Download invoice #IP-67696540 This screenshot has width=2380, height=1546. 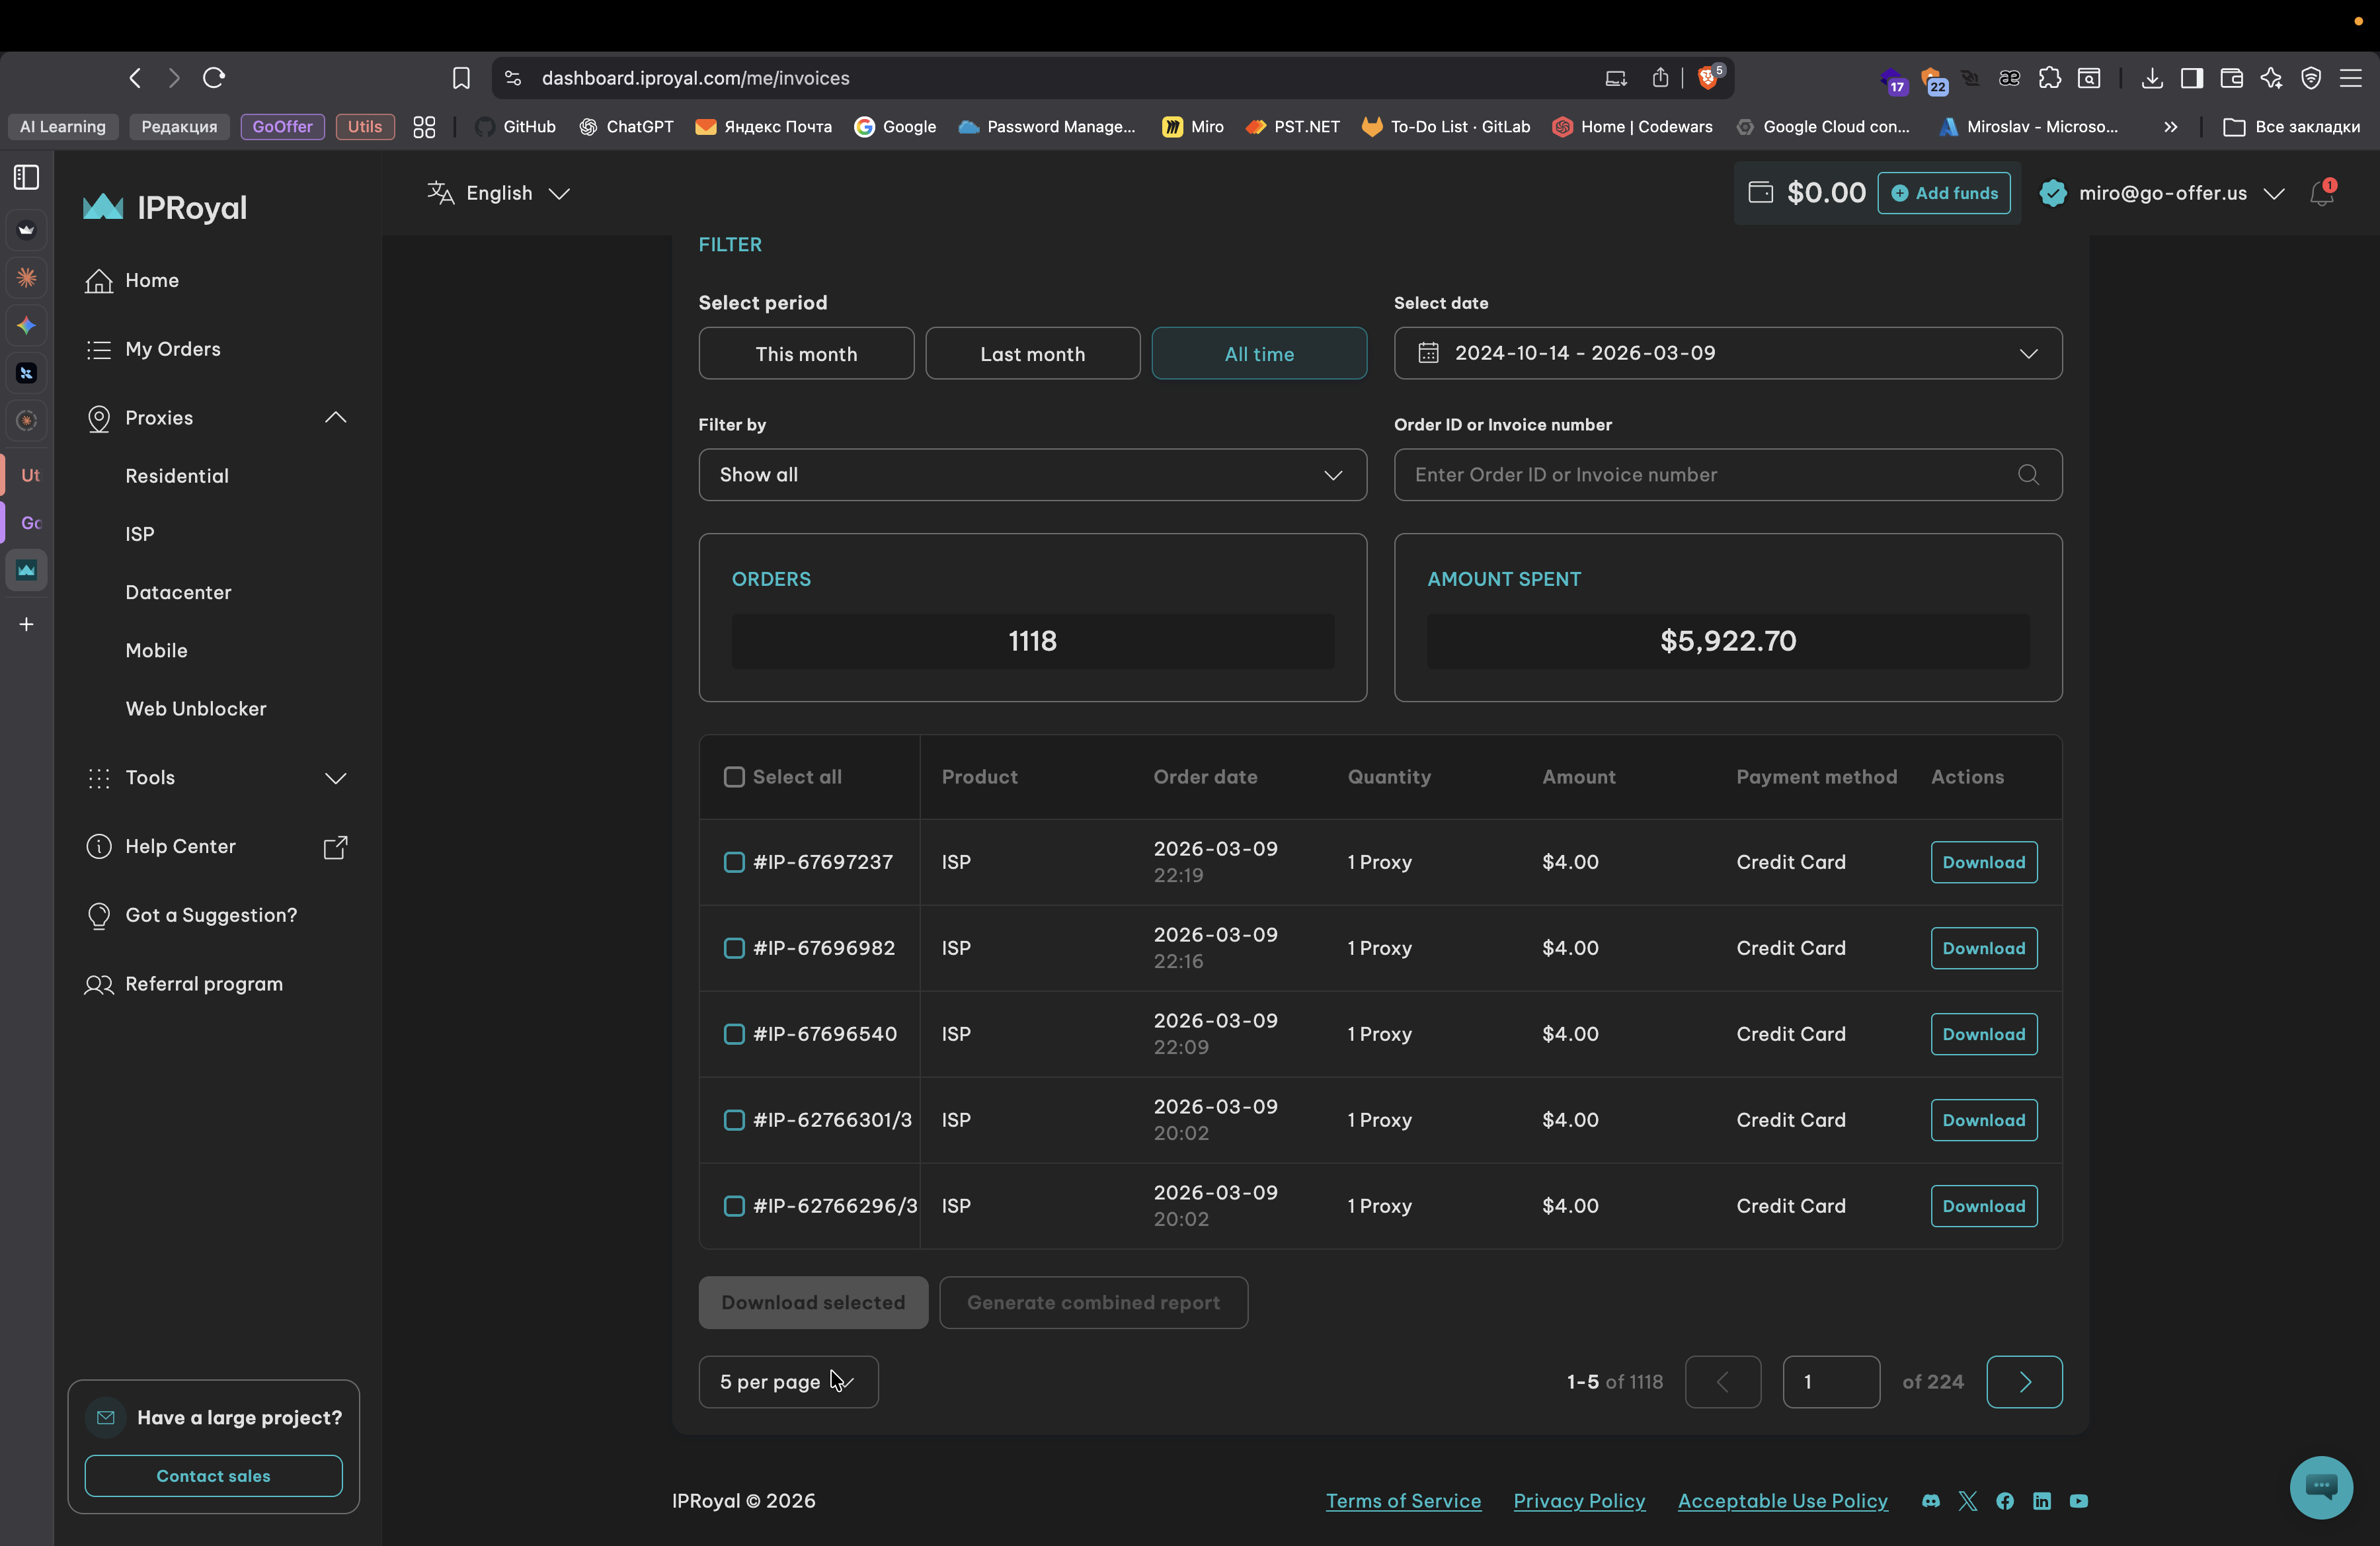[1983, 1034]
